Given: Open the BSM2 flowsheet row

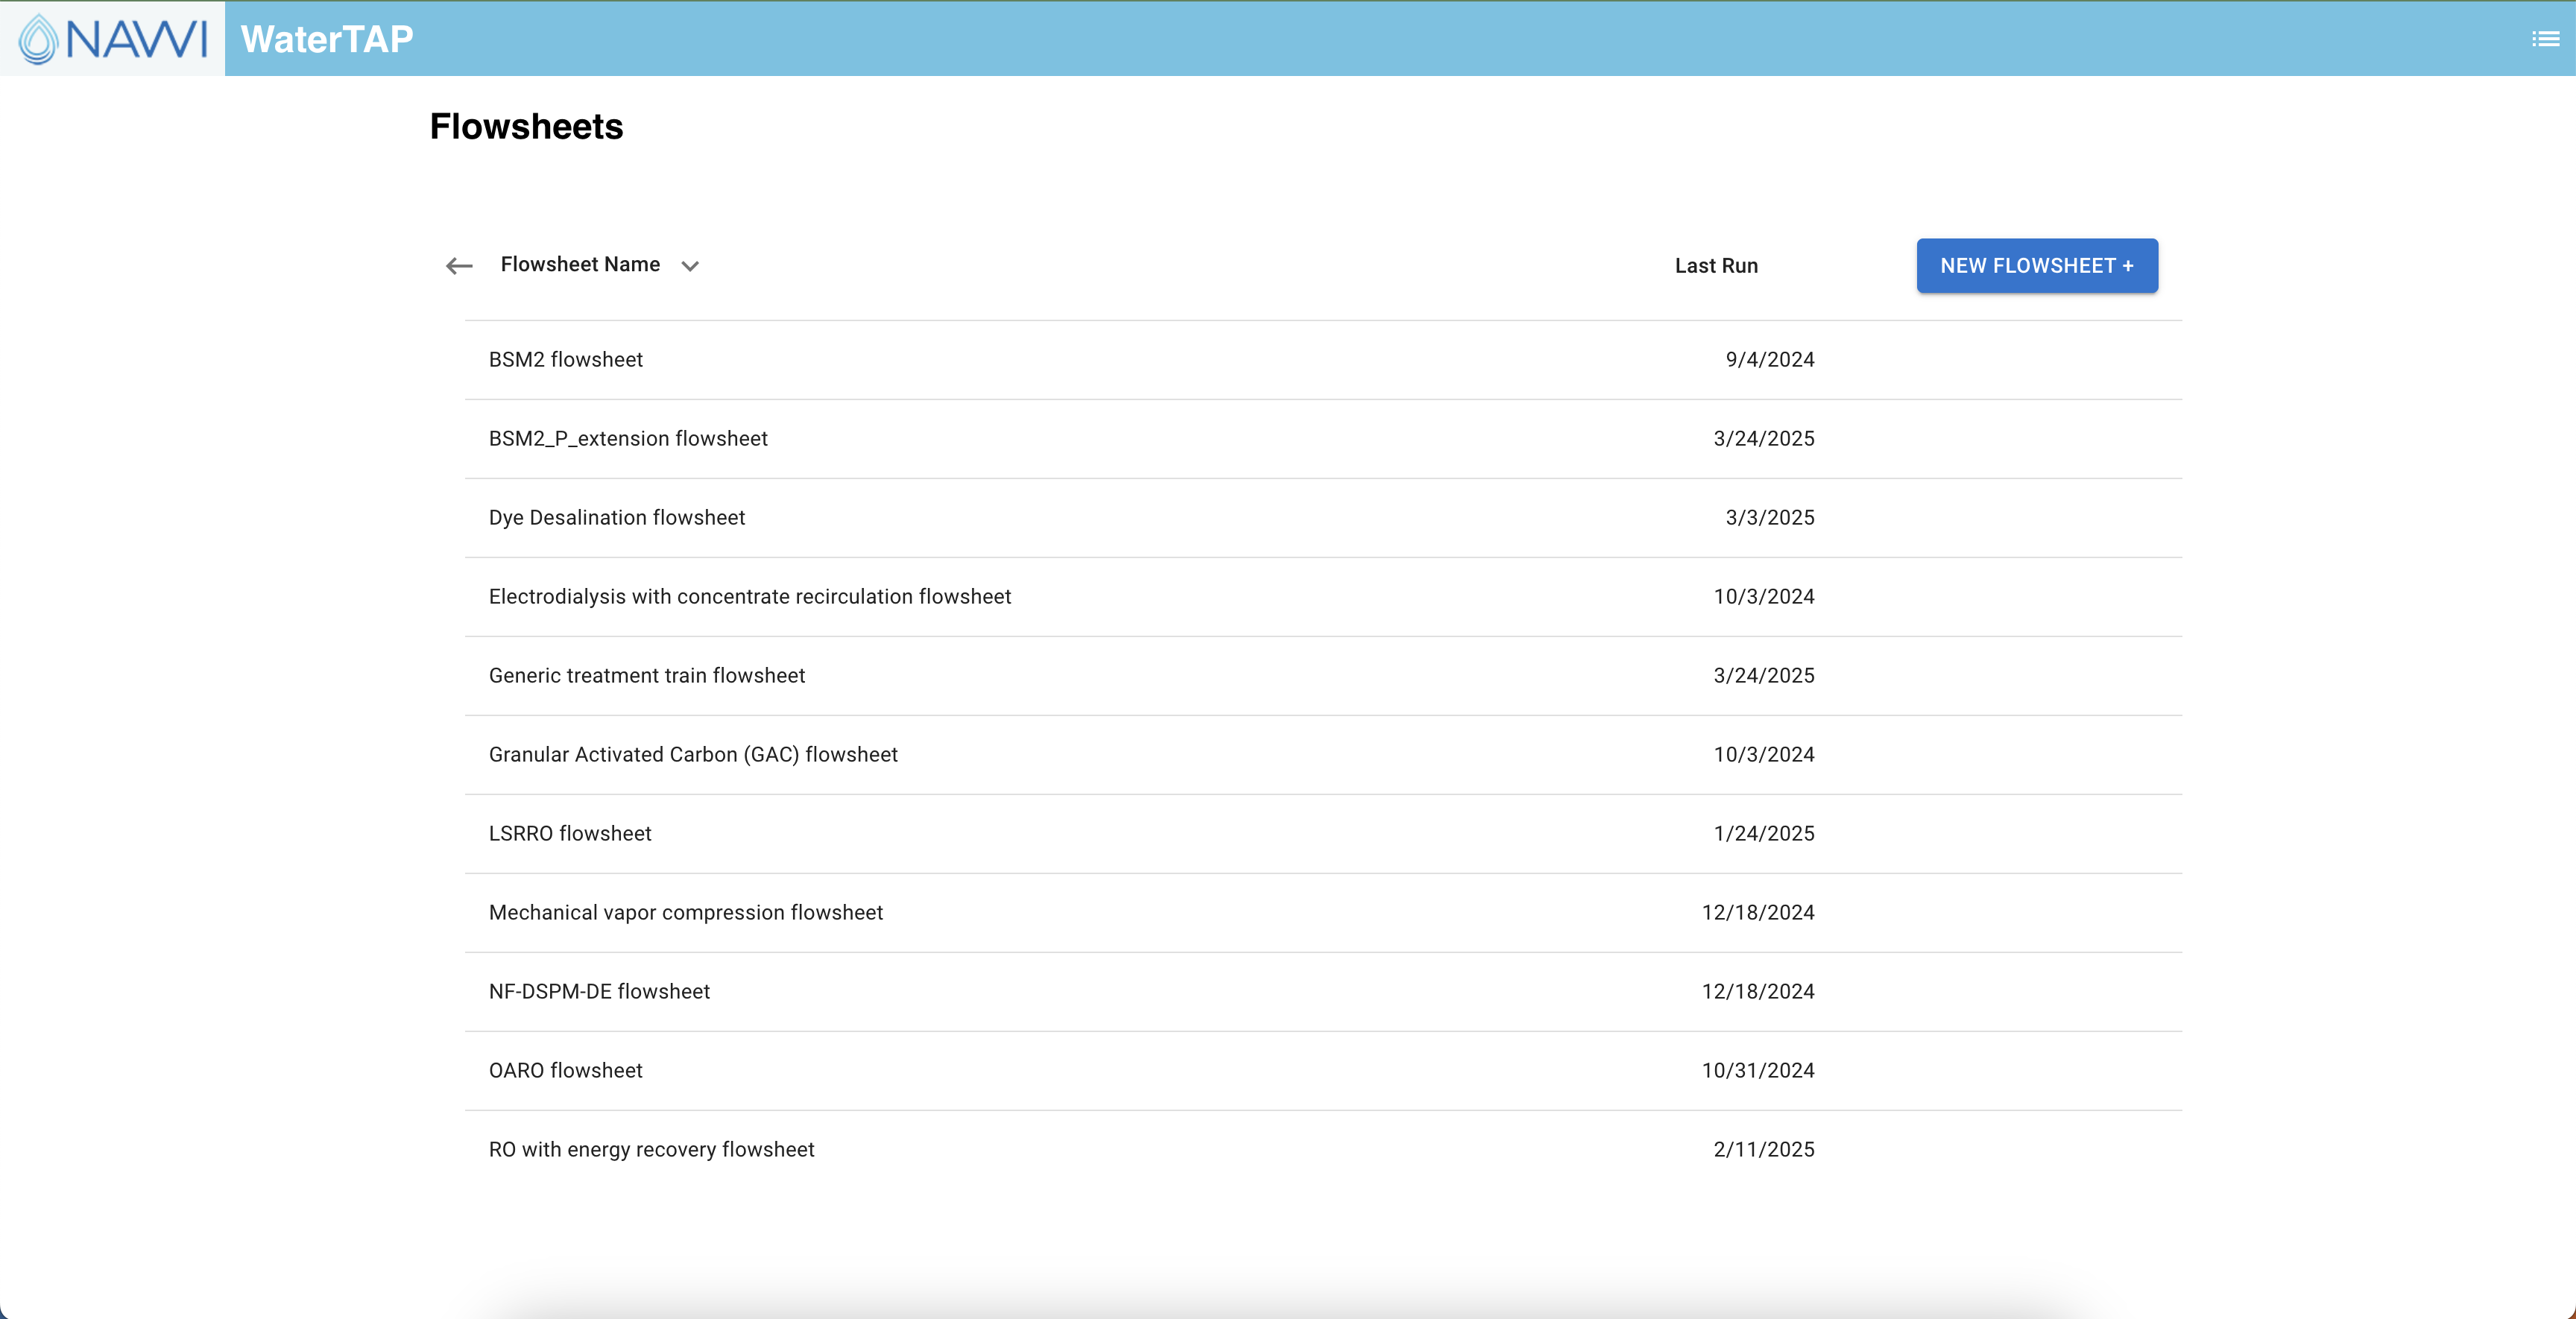Looking at the screenshot, I should 1323,360.
